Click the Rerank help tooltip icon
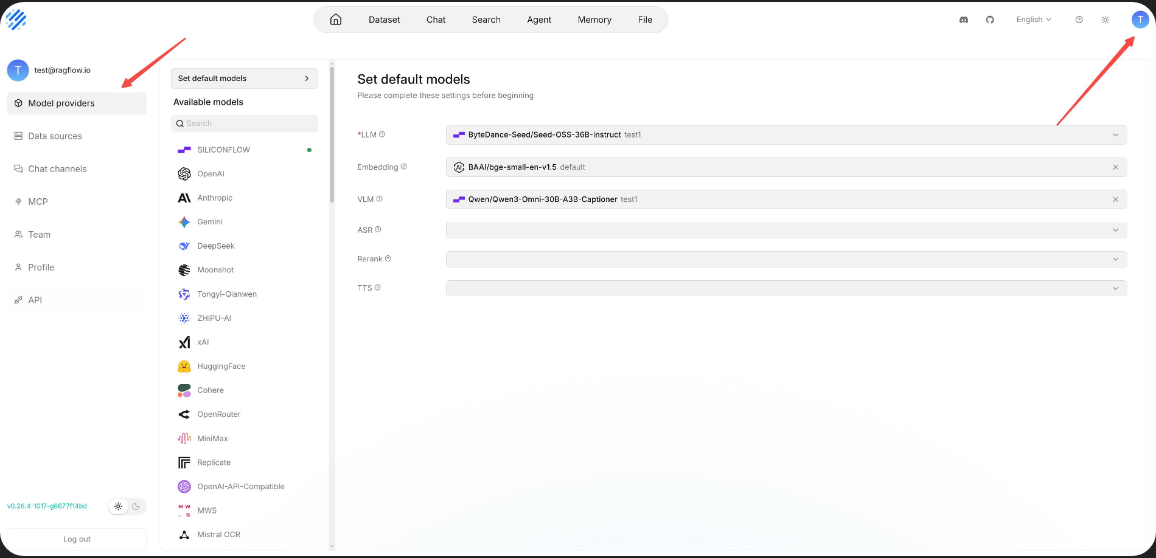This screenshot has height=558, width=1156. click(388, 259)
